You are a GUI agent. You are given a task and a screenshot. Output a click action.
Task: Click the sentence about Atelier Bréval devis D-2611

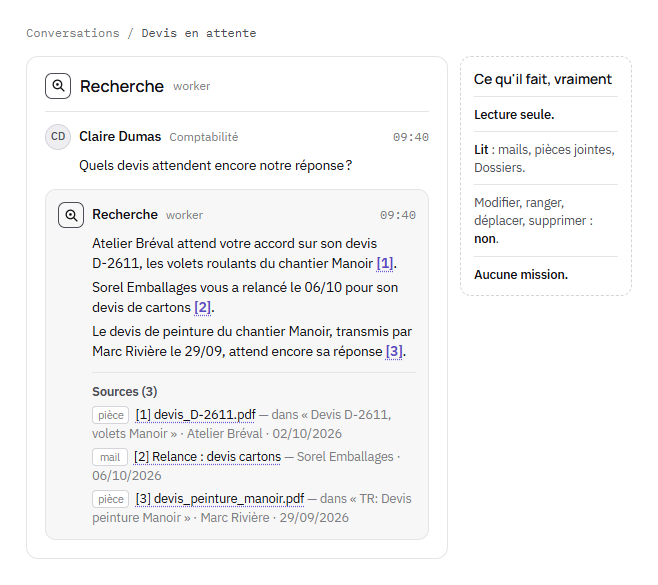(x=245, y=253)
